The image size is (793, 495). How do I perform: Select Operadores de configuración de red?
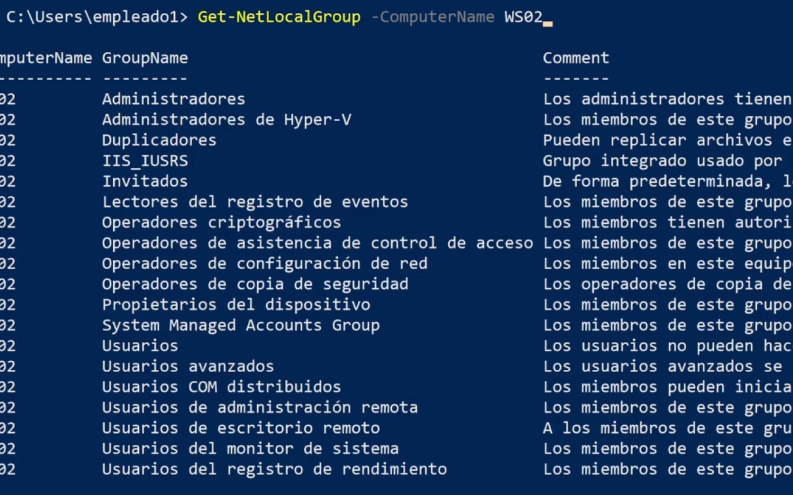(x=265, y=263)
